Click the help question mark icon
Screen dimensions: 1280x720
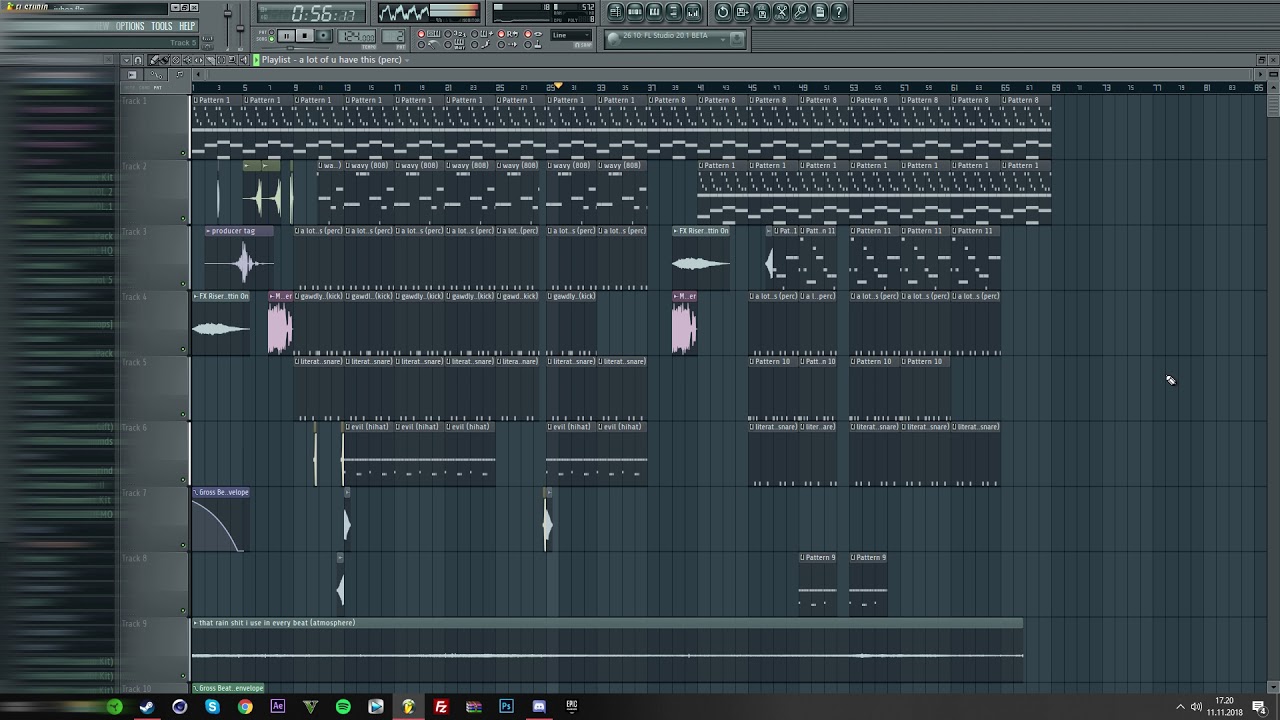(839, 12)
